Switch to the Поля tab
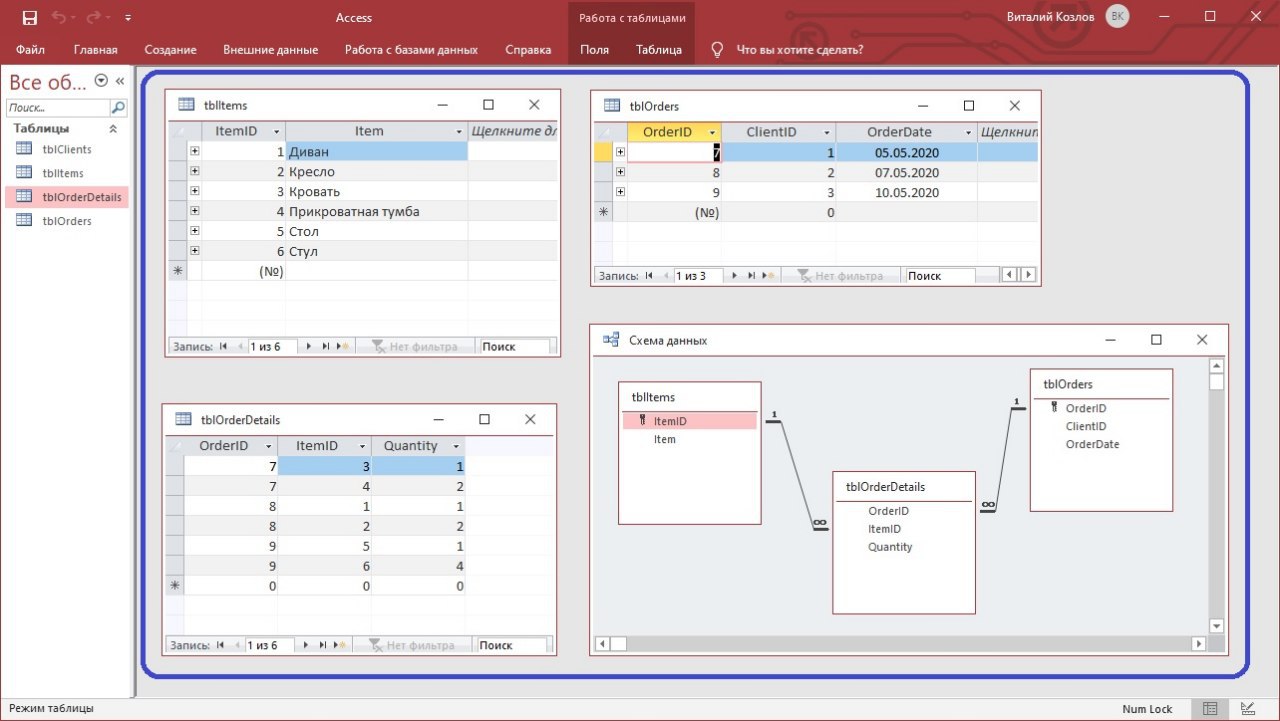1280x721 pixels. click(x=594, y=50)
